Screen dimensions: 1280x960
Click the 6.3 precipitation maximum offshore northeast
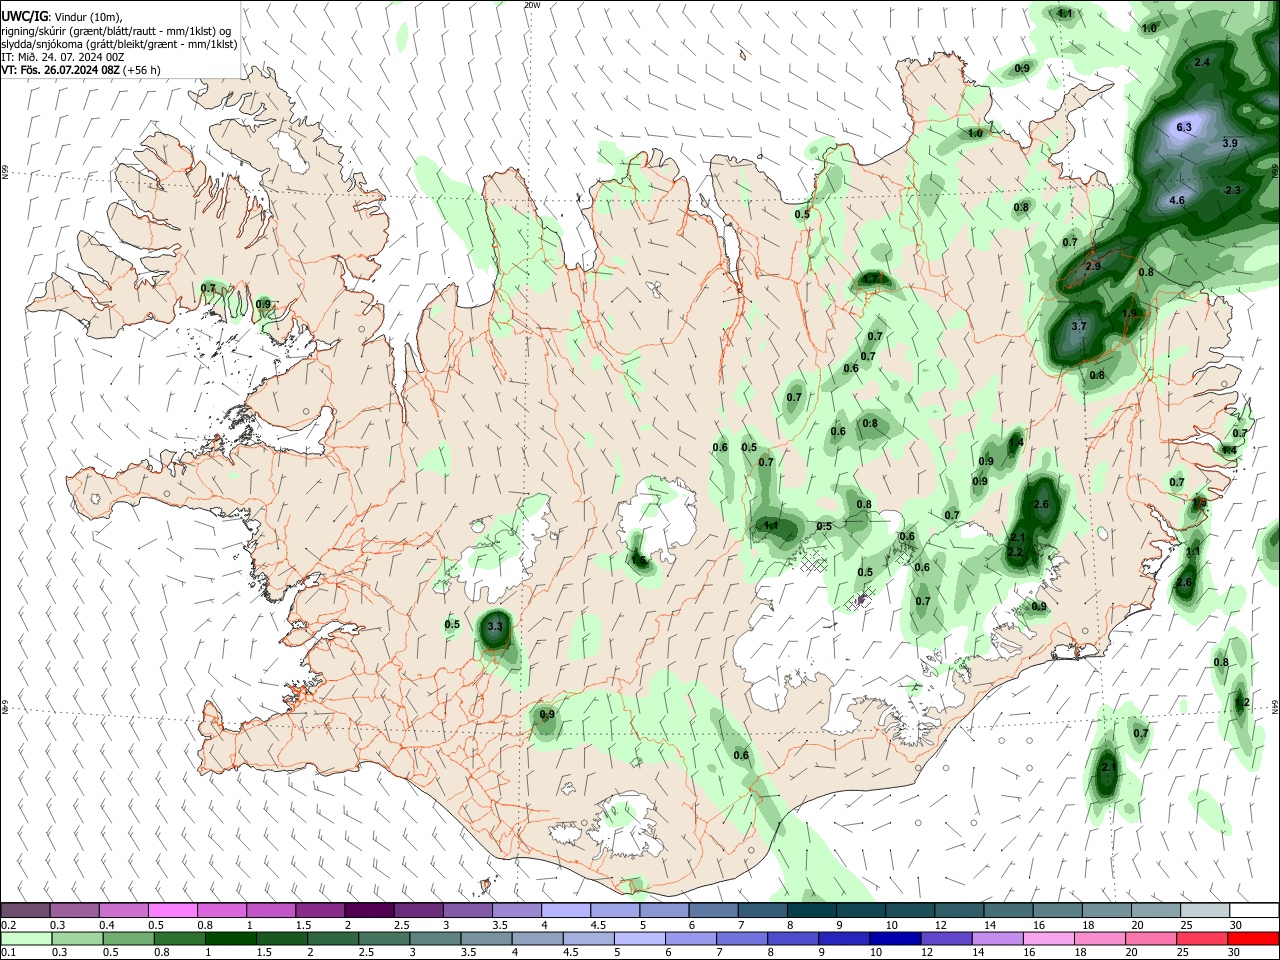click(x=1184, y=127)
